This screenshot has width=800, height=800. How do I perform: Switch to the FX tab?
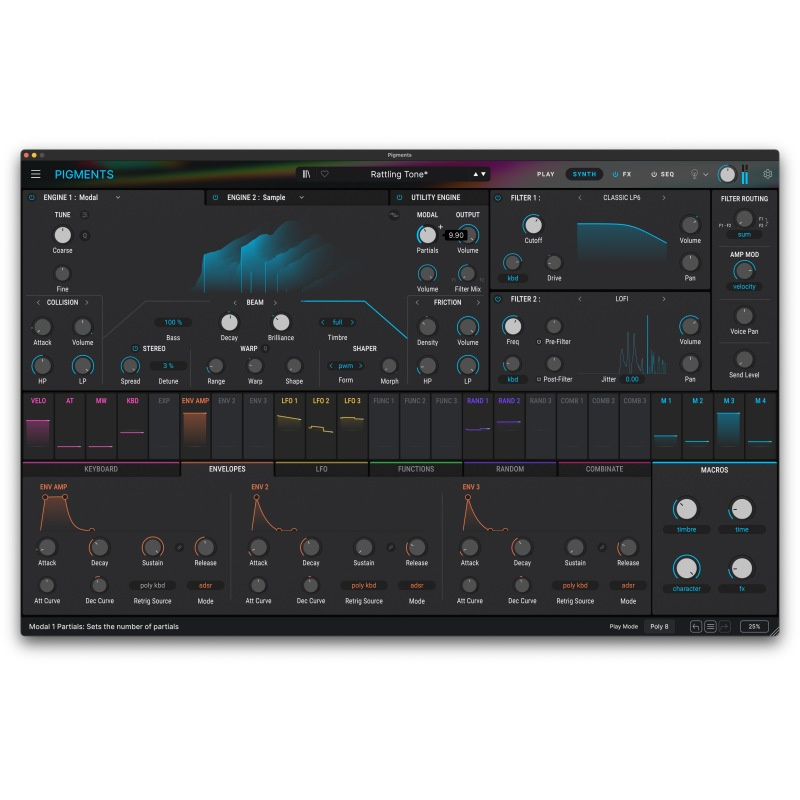point(627,173)
